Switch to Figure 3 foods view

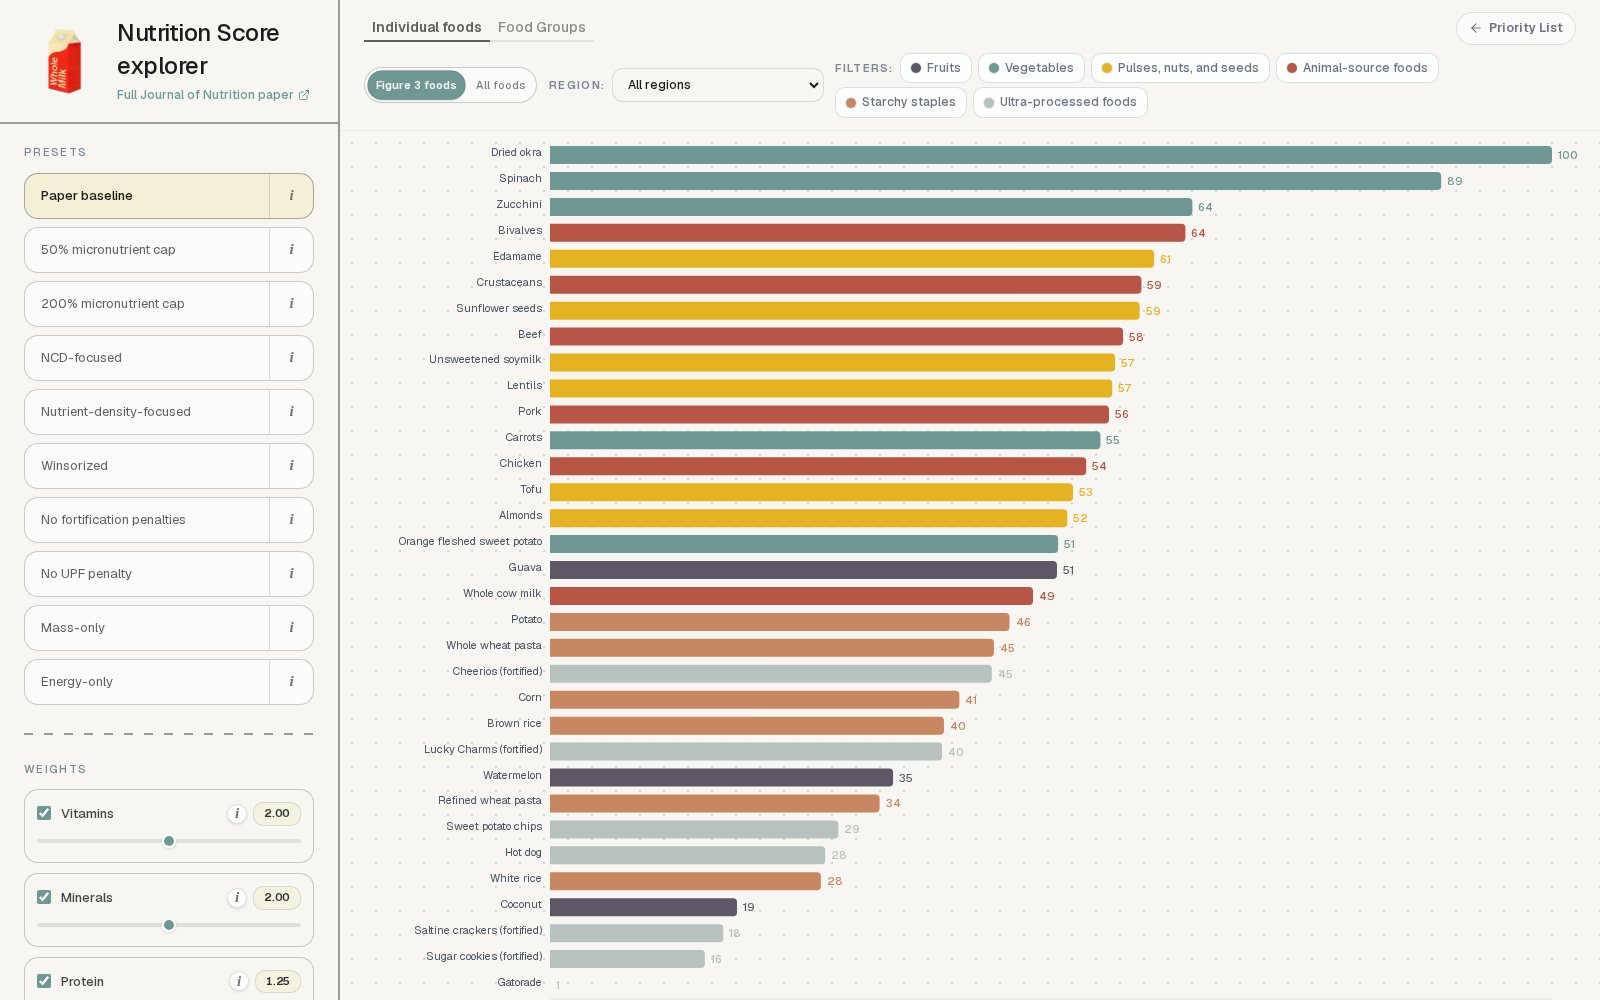tap(416, 85)
